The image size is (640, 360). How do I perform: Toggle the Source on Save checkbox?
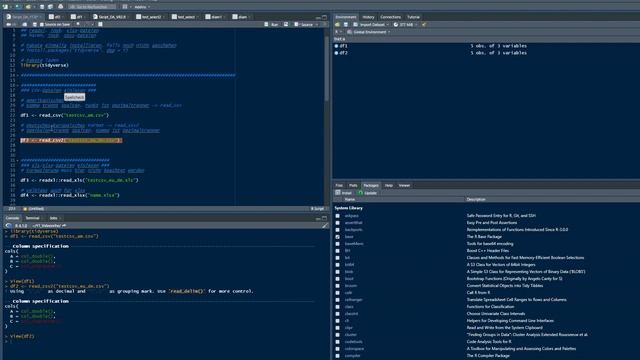pyautogui.click(x=42, y=24)
